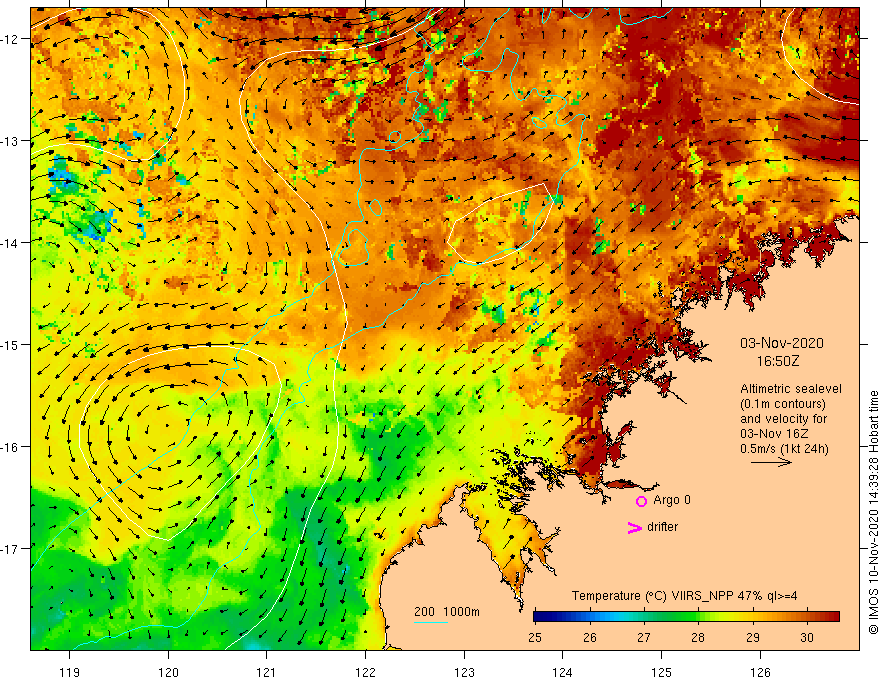Click the date text '03-Nov-2020'
The height and width of the screenshot is (680, 880).
(782, 343)
